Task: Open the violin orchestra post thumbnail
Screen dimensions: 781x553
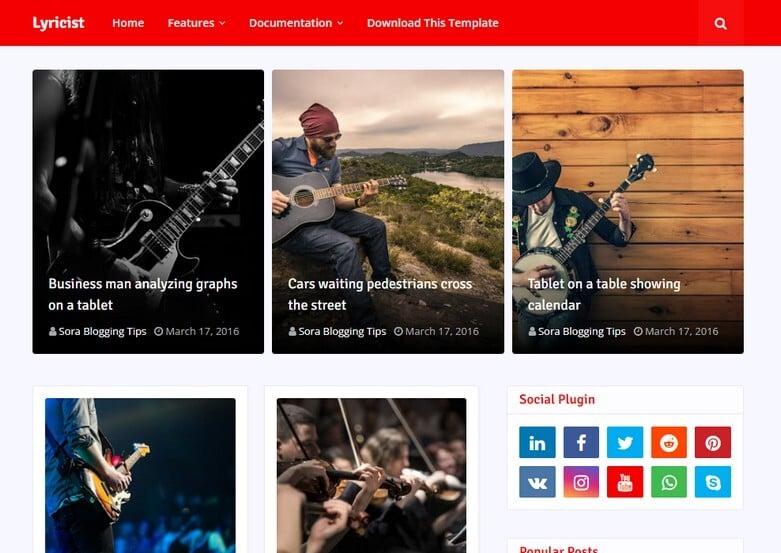Action: pyautogui.click(x=372, y=475)
